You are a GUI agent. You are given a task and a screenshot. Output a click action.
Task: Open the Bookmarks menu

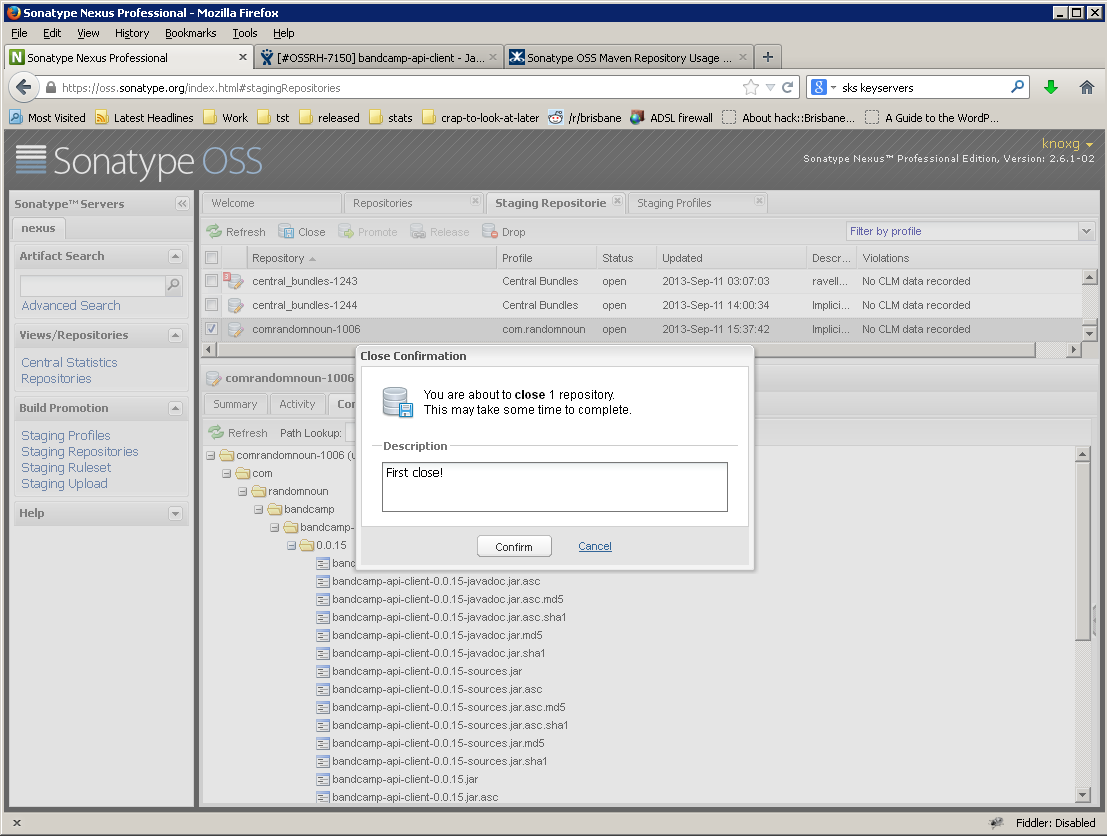(x=191, y=33)
